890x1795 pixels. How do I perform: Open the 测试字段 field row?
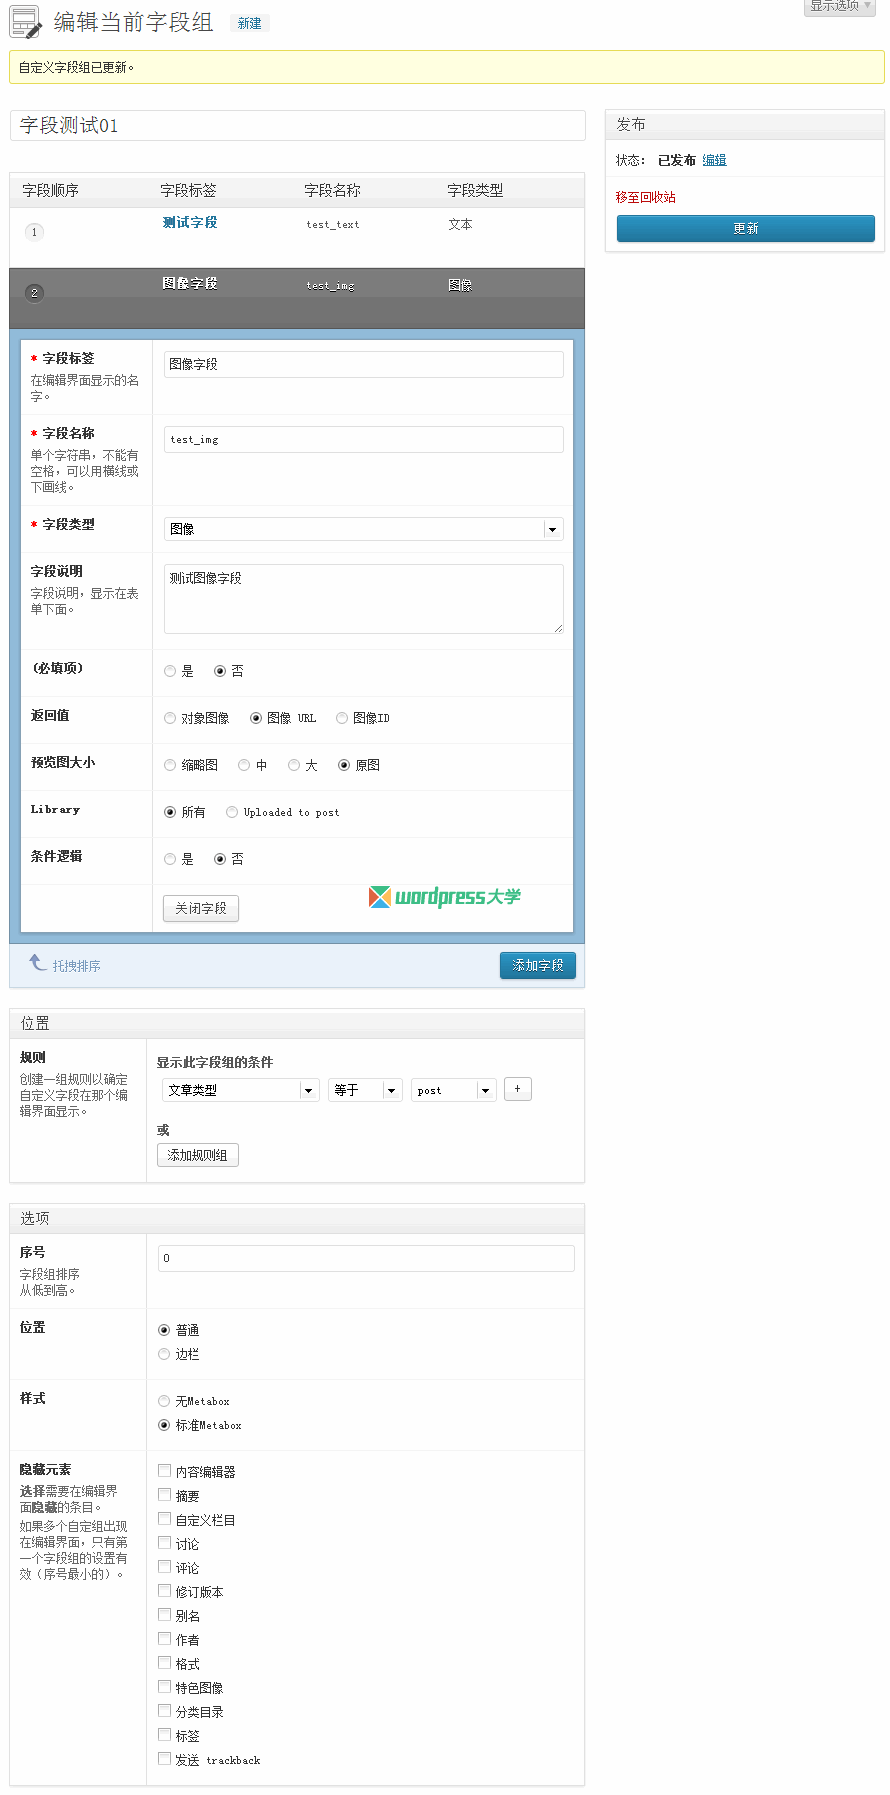coord(190,222)
